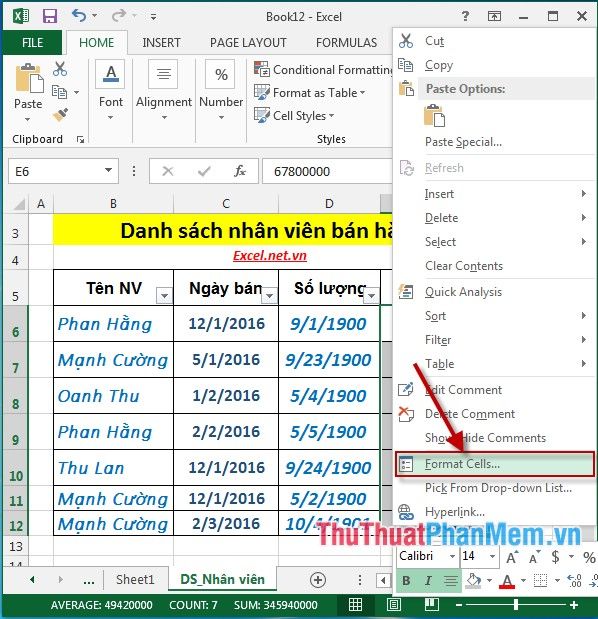
Task: Switch to Normal view in status bar
Action: coord(355,604)
